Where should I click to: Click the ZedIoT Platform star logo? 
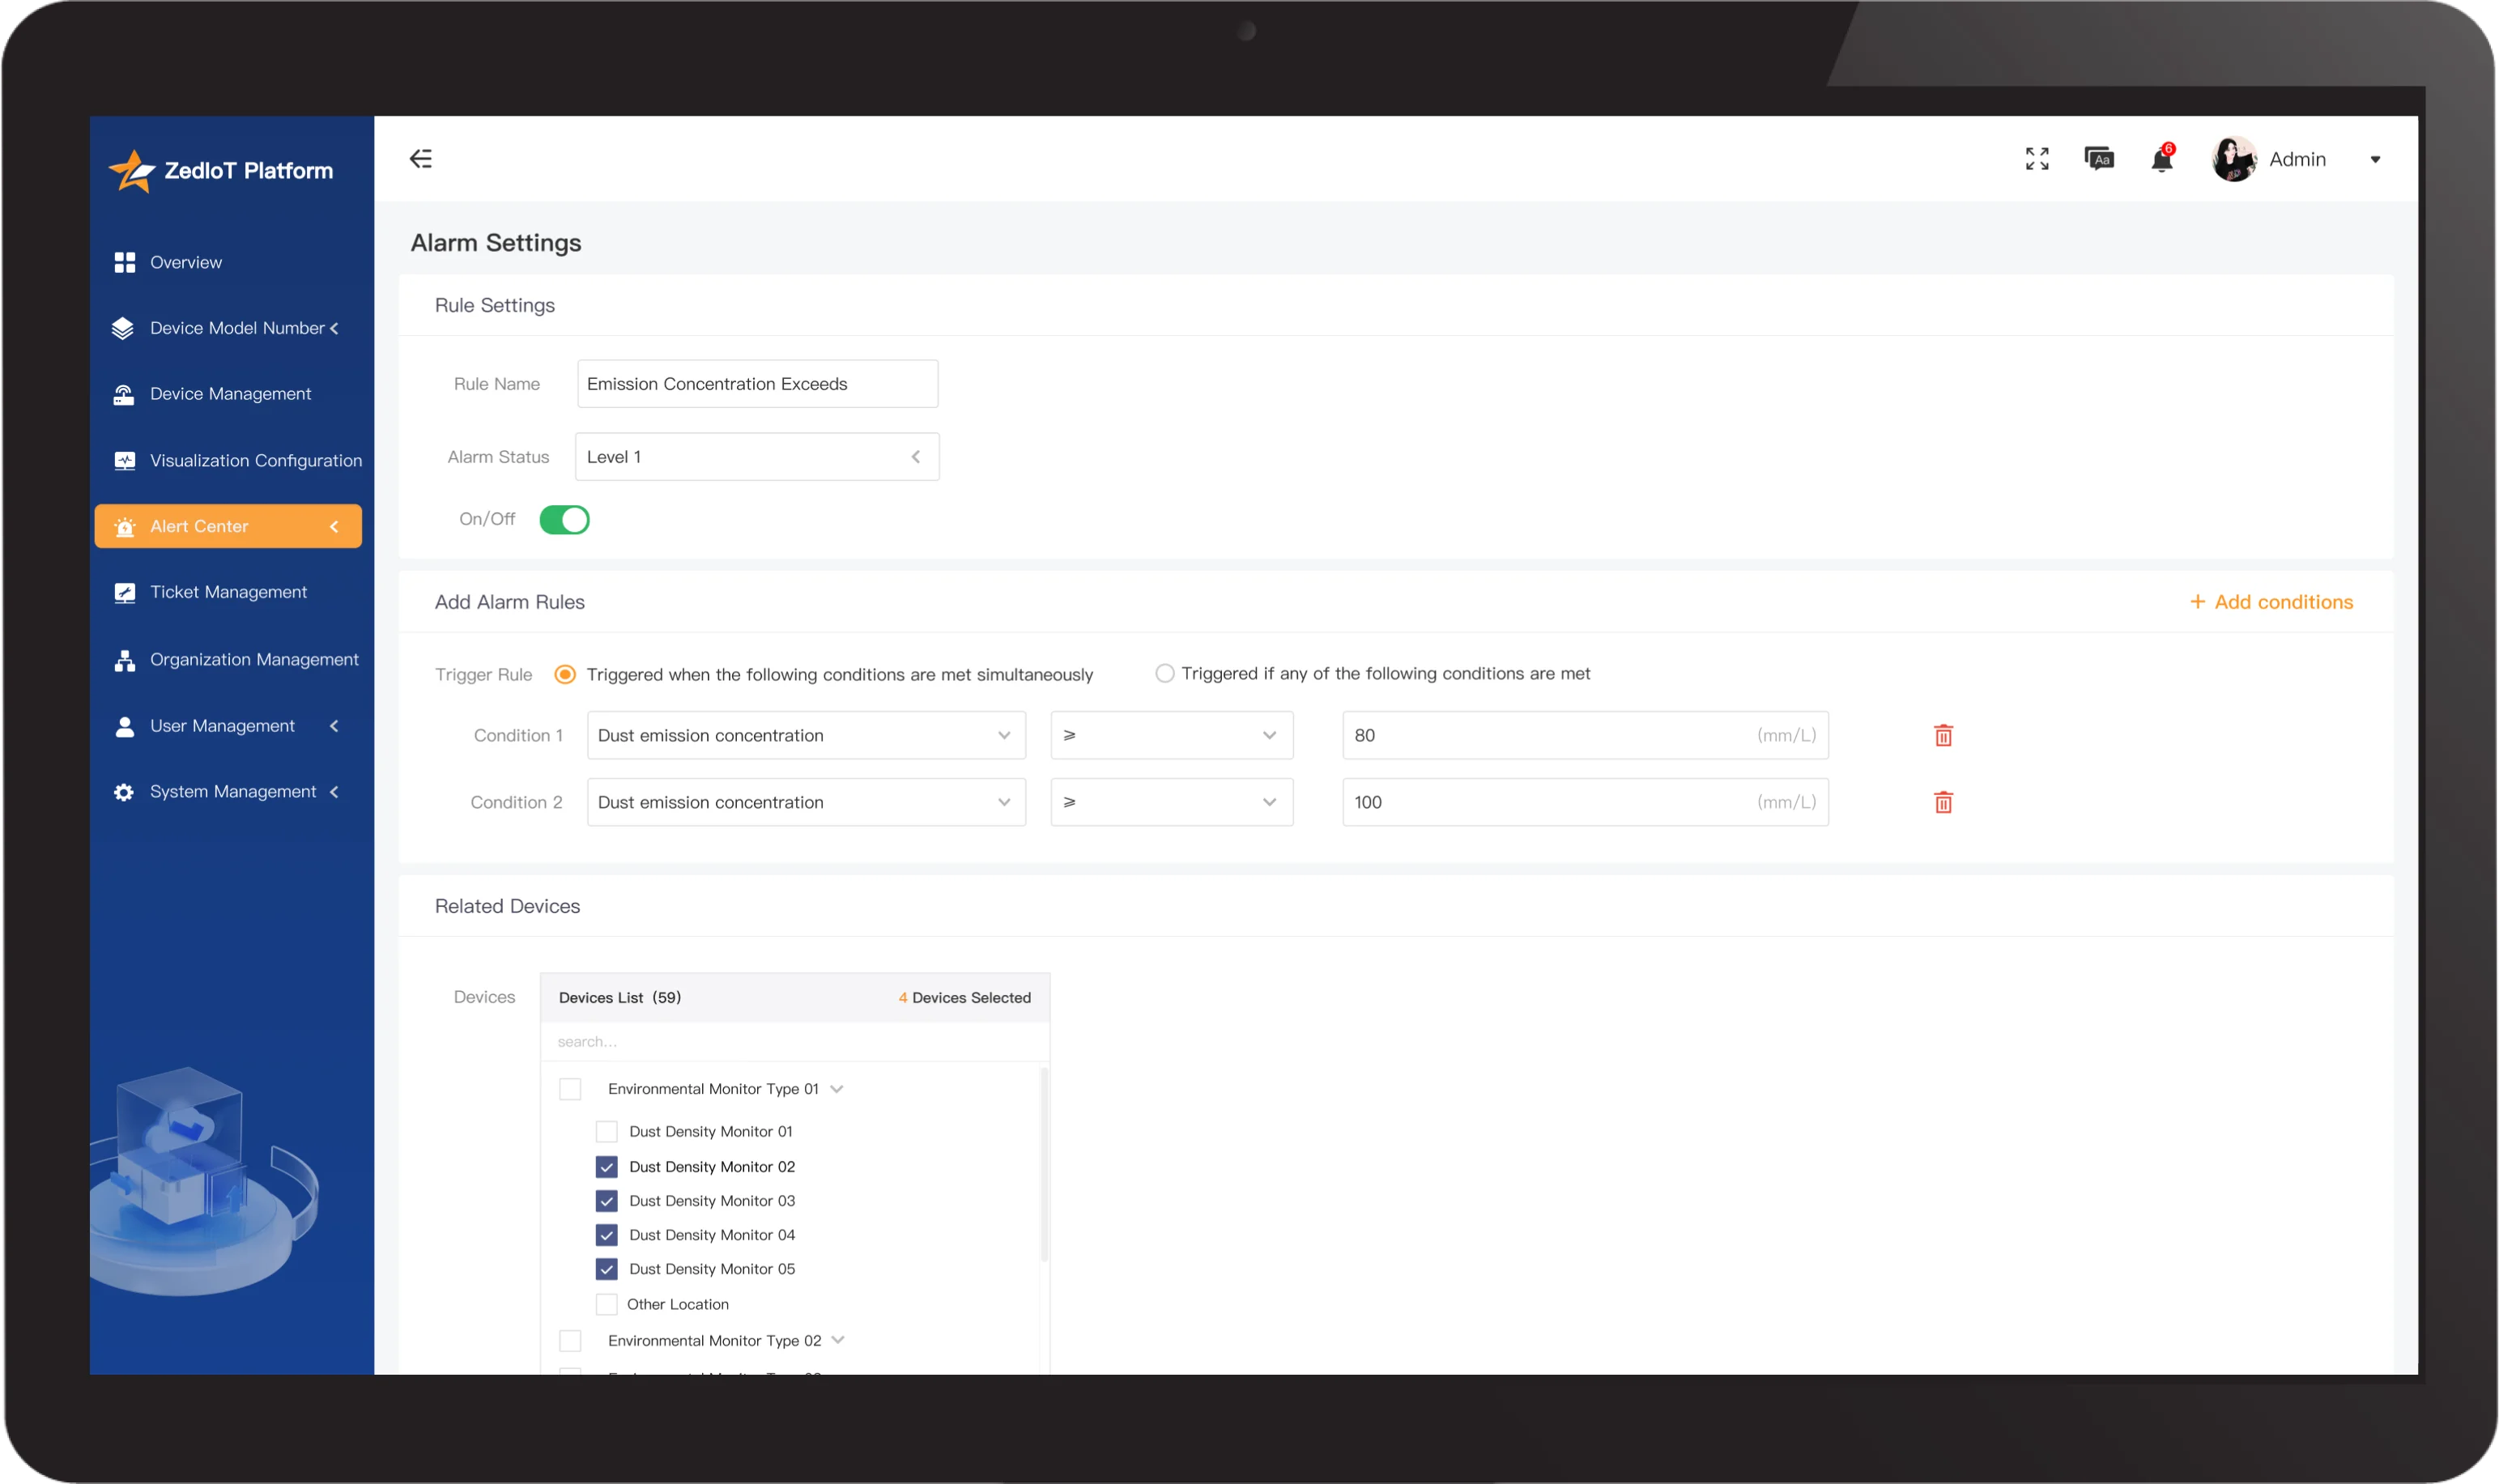[x=132, y=171]
